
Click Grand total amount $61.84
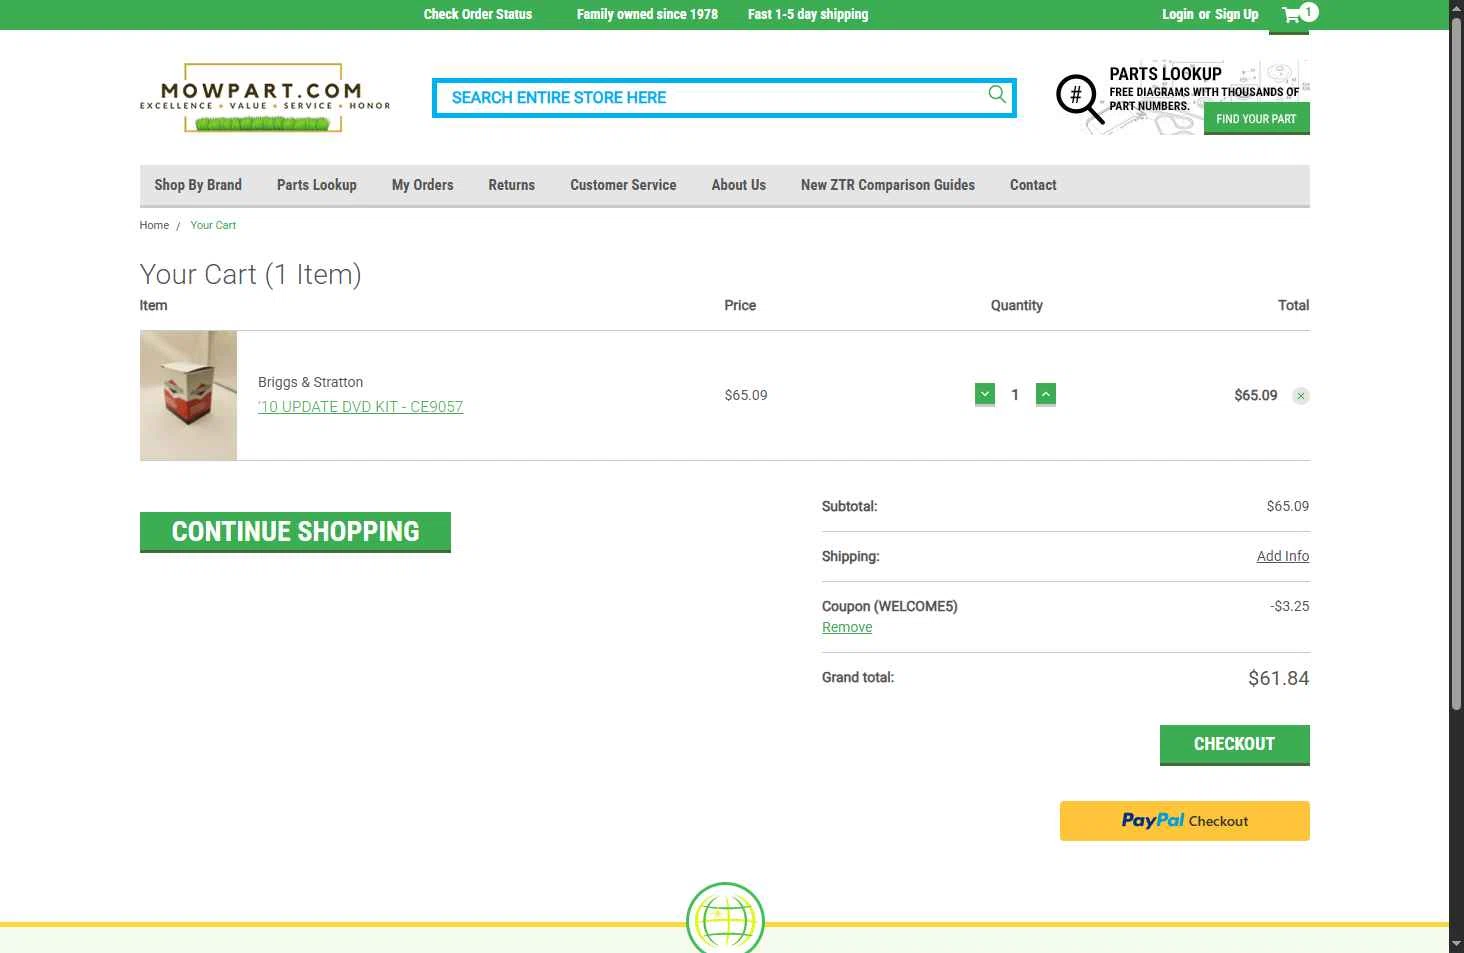point(1278,678)
